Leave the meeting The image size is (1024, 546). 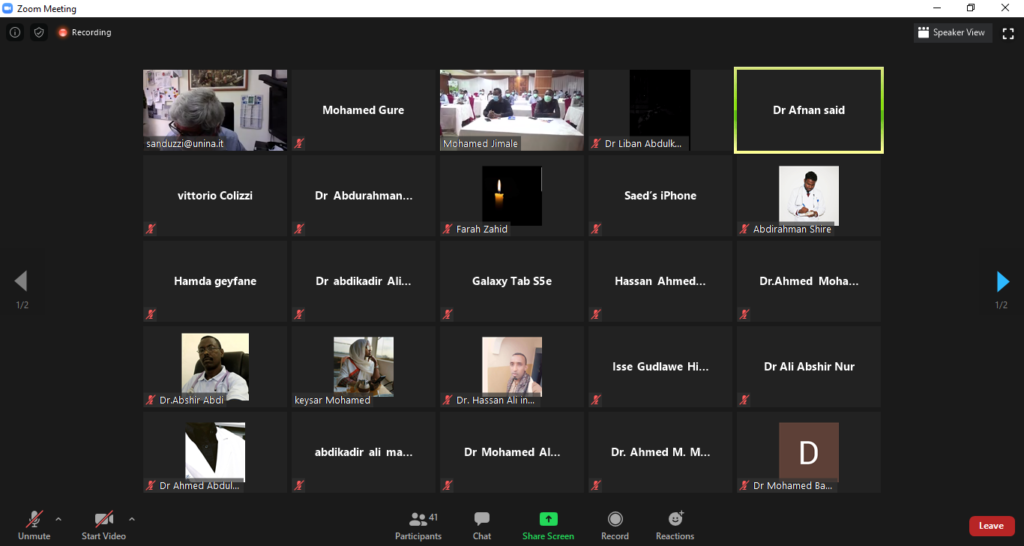[x=990, y=526]
